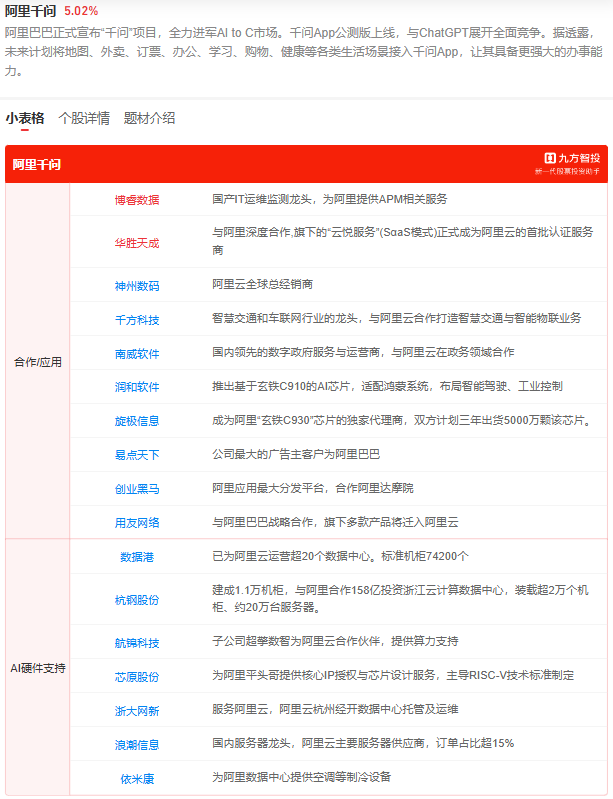Open the 润和软件 stock link
The image size is (613, 799).
coord(137,387)
